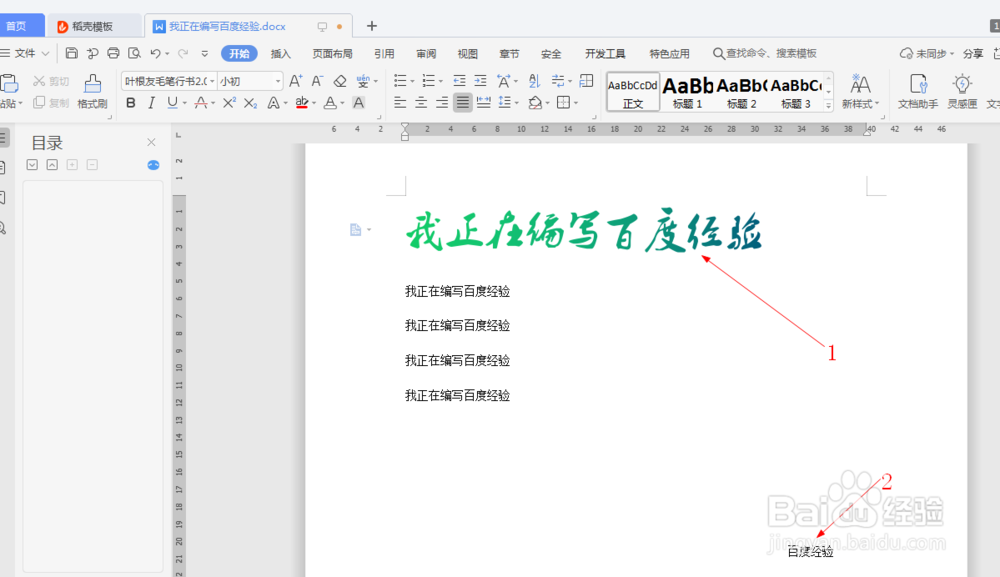Expand the bullet list dropdown

tap(412, 82)
